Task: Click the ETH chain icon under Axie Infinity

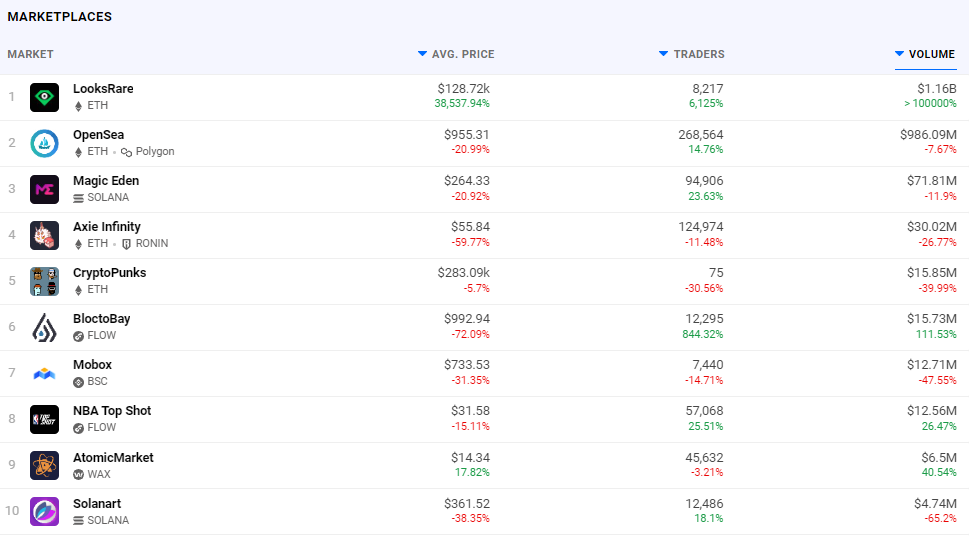Action: tap(78, 244)
